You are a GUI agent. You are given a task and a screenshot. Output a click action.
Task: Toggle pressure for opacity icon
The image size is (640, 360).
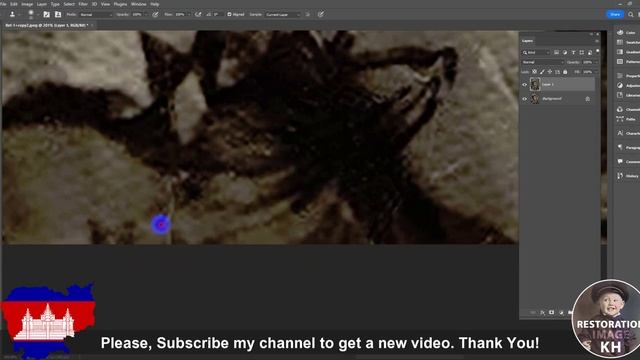point(156,14)
